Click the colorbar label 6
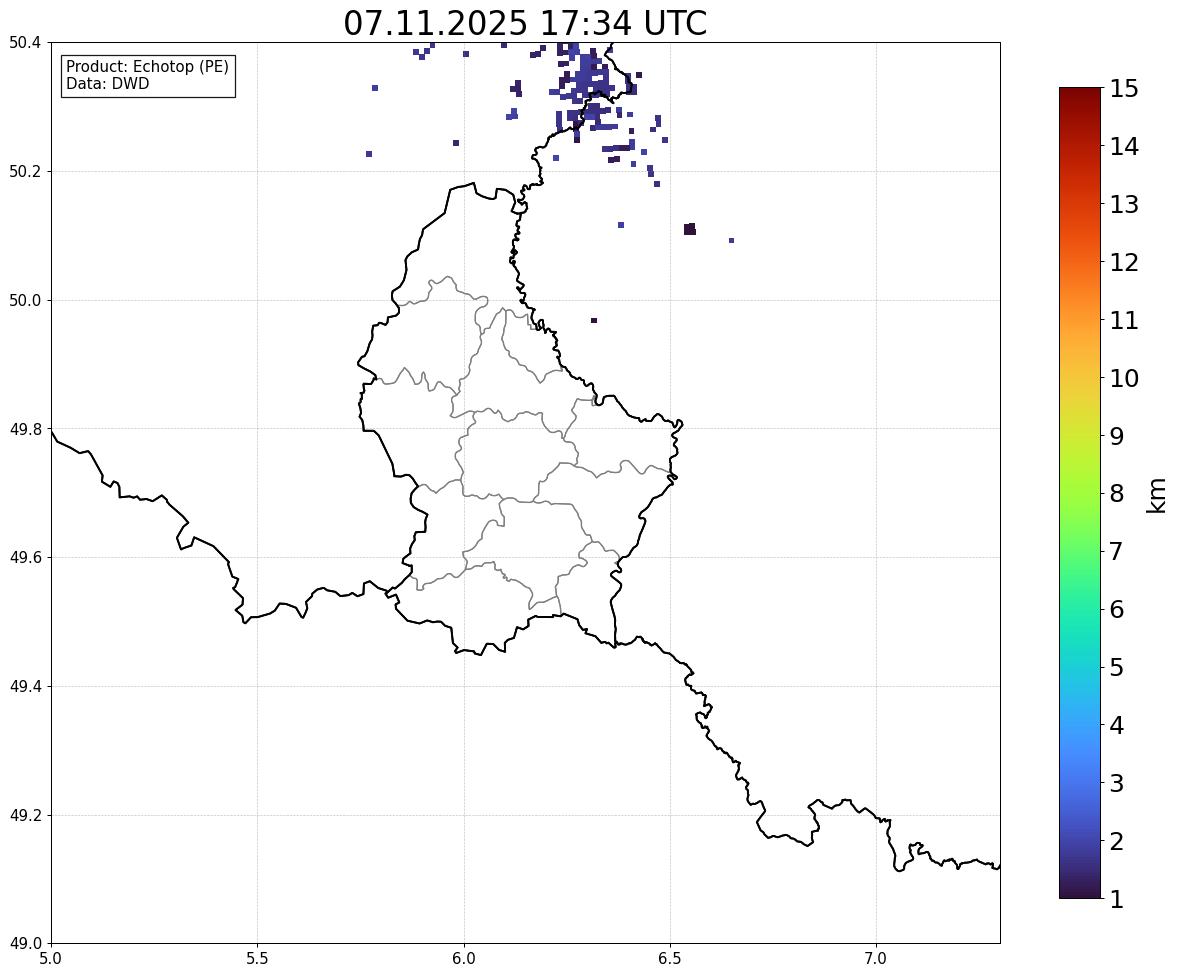Screen dimensions: 1178x976 coord(1116,609)
